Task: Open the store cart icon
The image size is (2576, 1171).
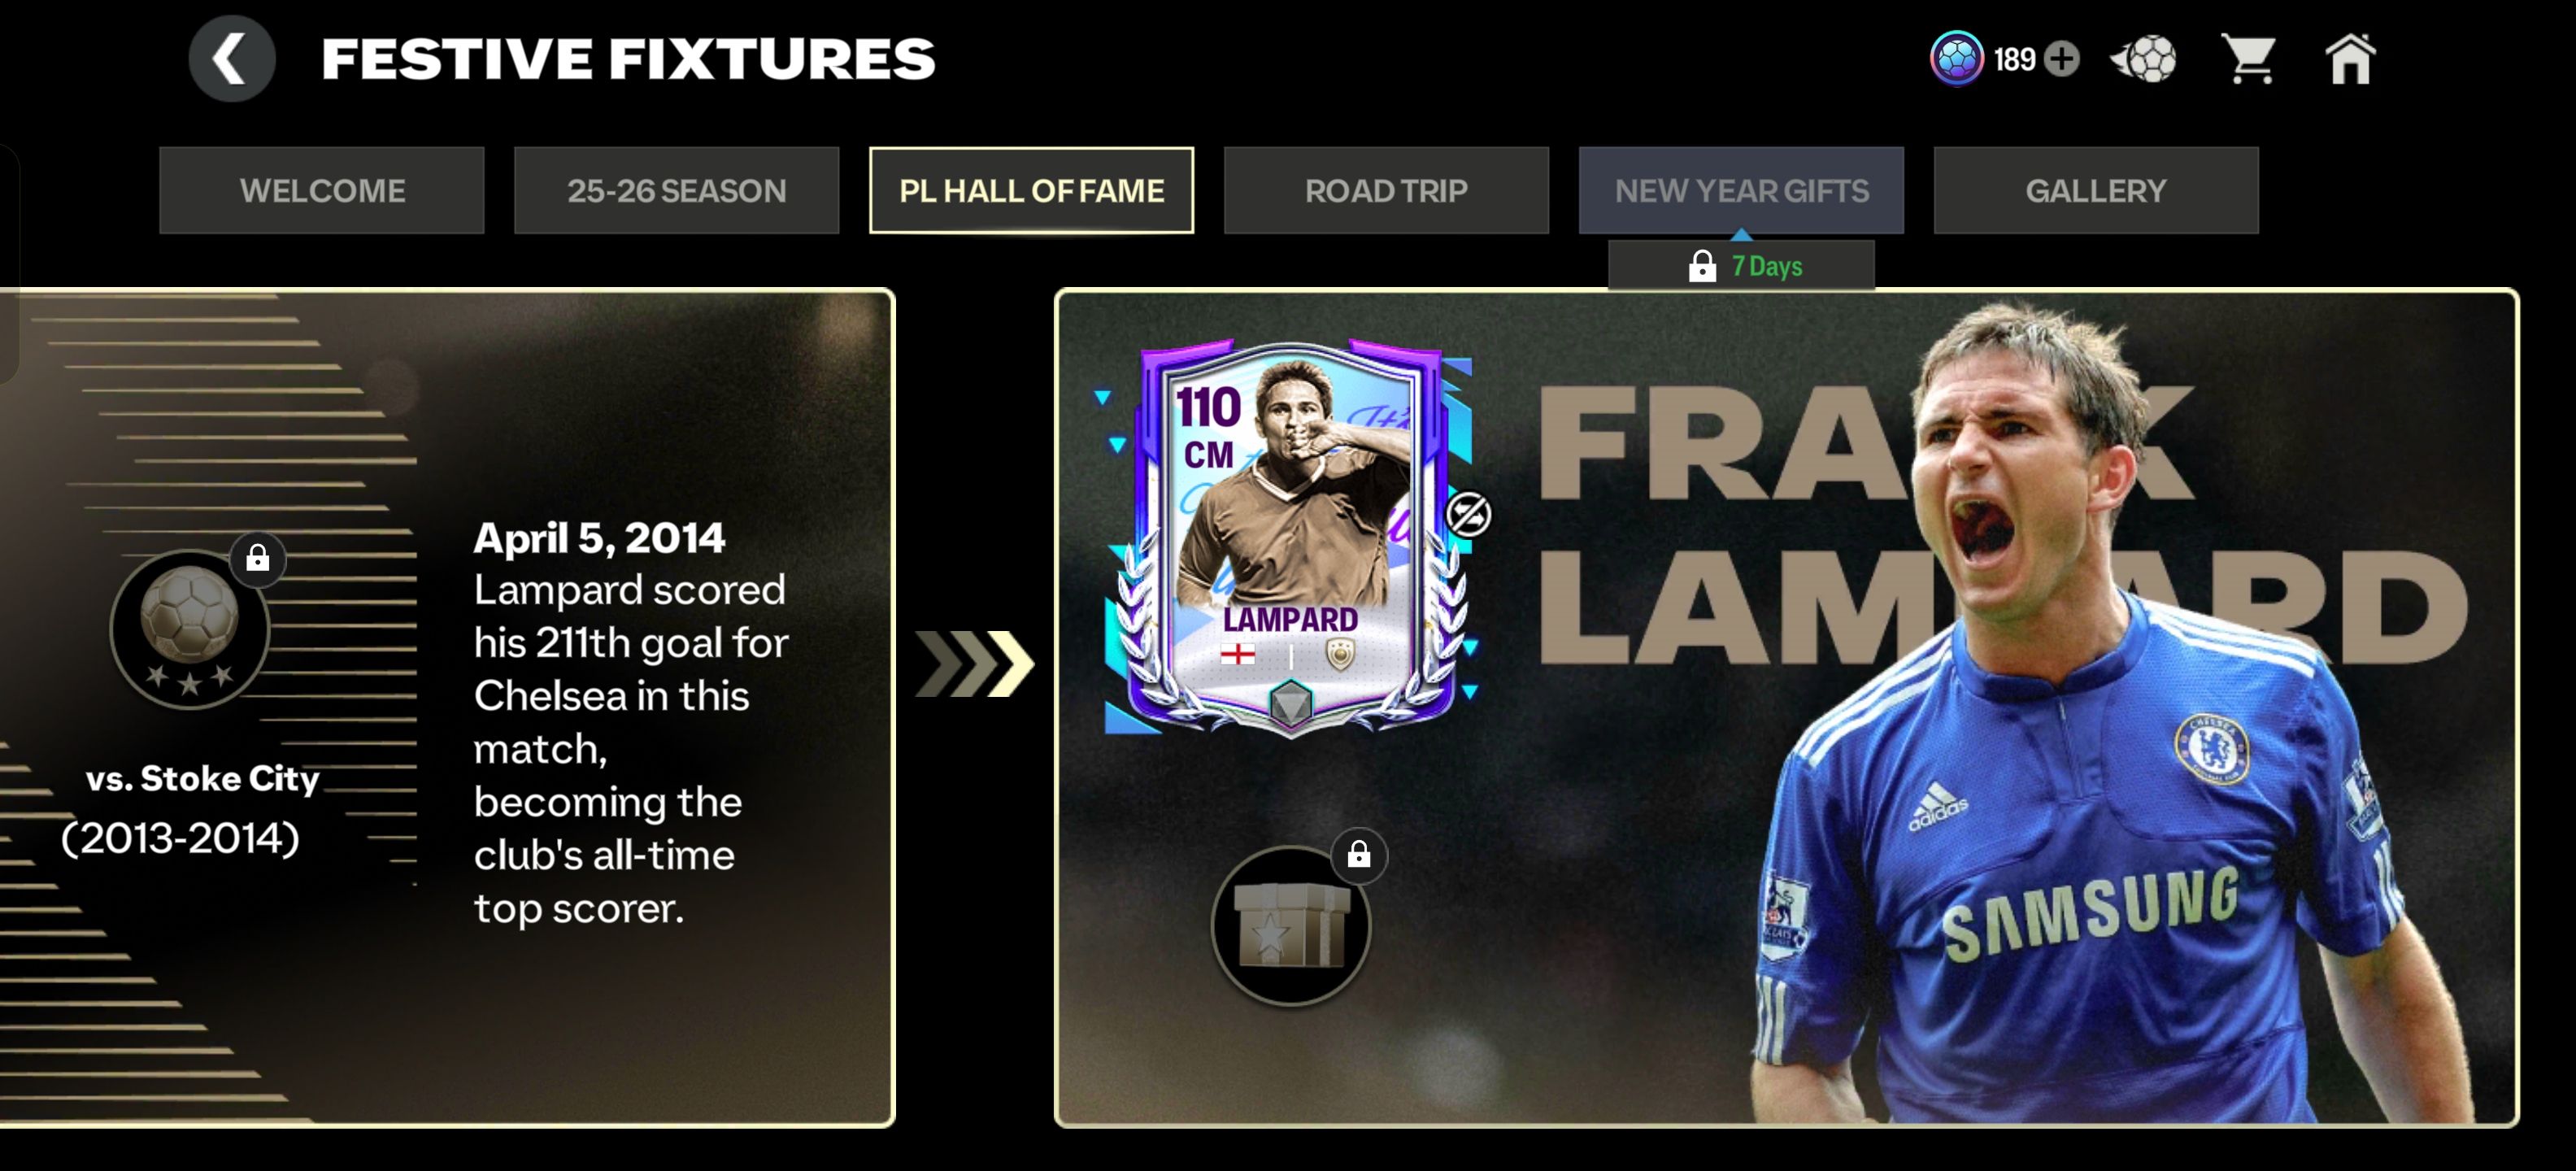Action: [2248, 59]
